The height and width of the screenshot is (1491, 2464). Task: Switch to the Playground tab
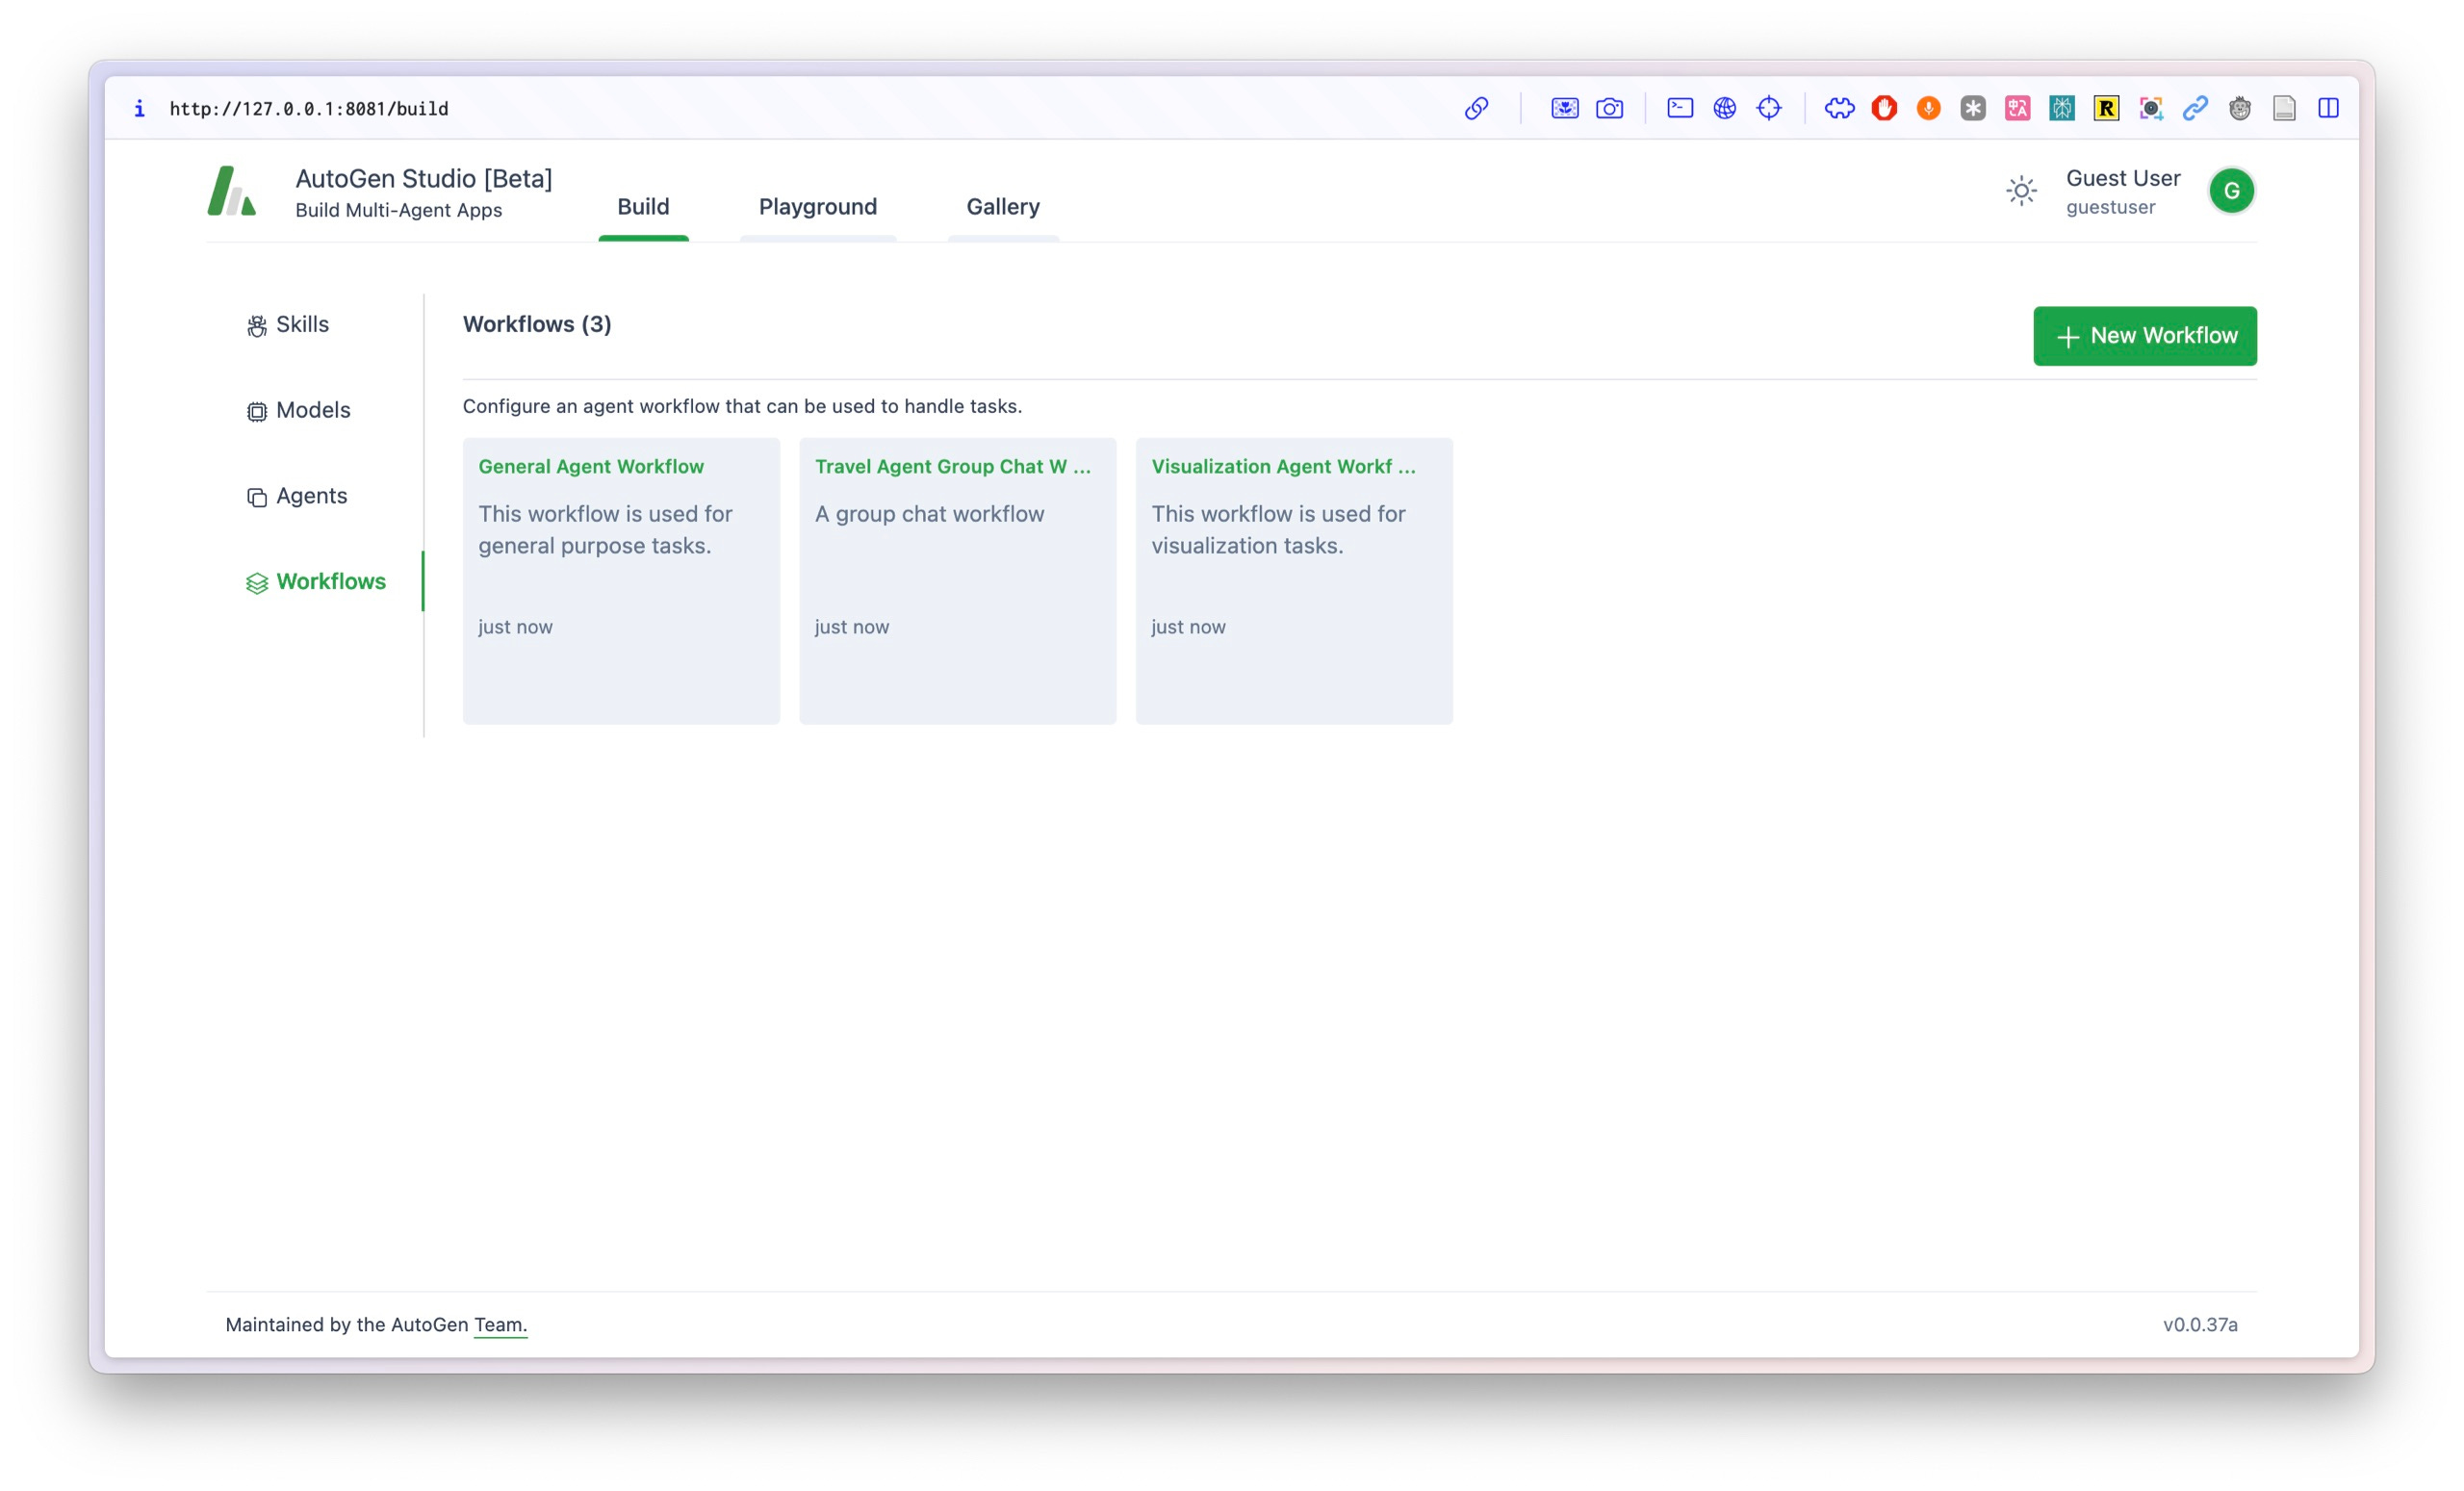pos(817,207)
